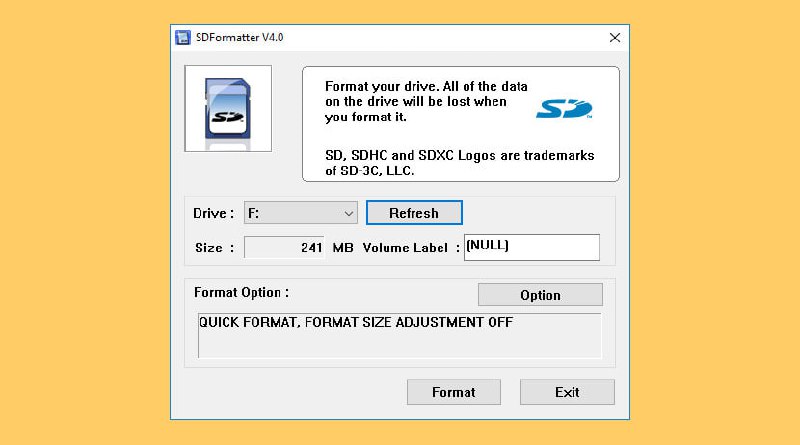The height and width of the screenshot is (445, 800).
Task: Click the "Volume Label :" caption
Action: [410, 247]
